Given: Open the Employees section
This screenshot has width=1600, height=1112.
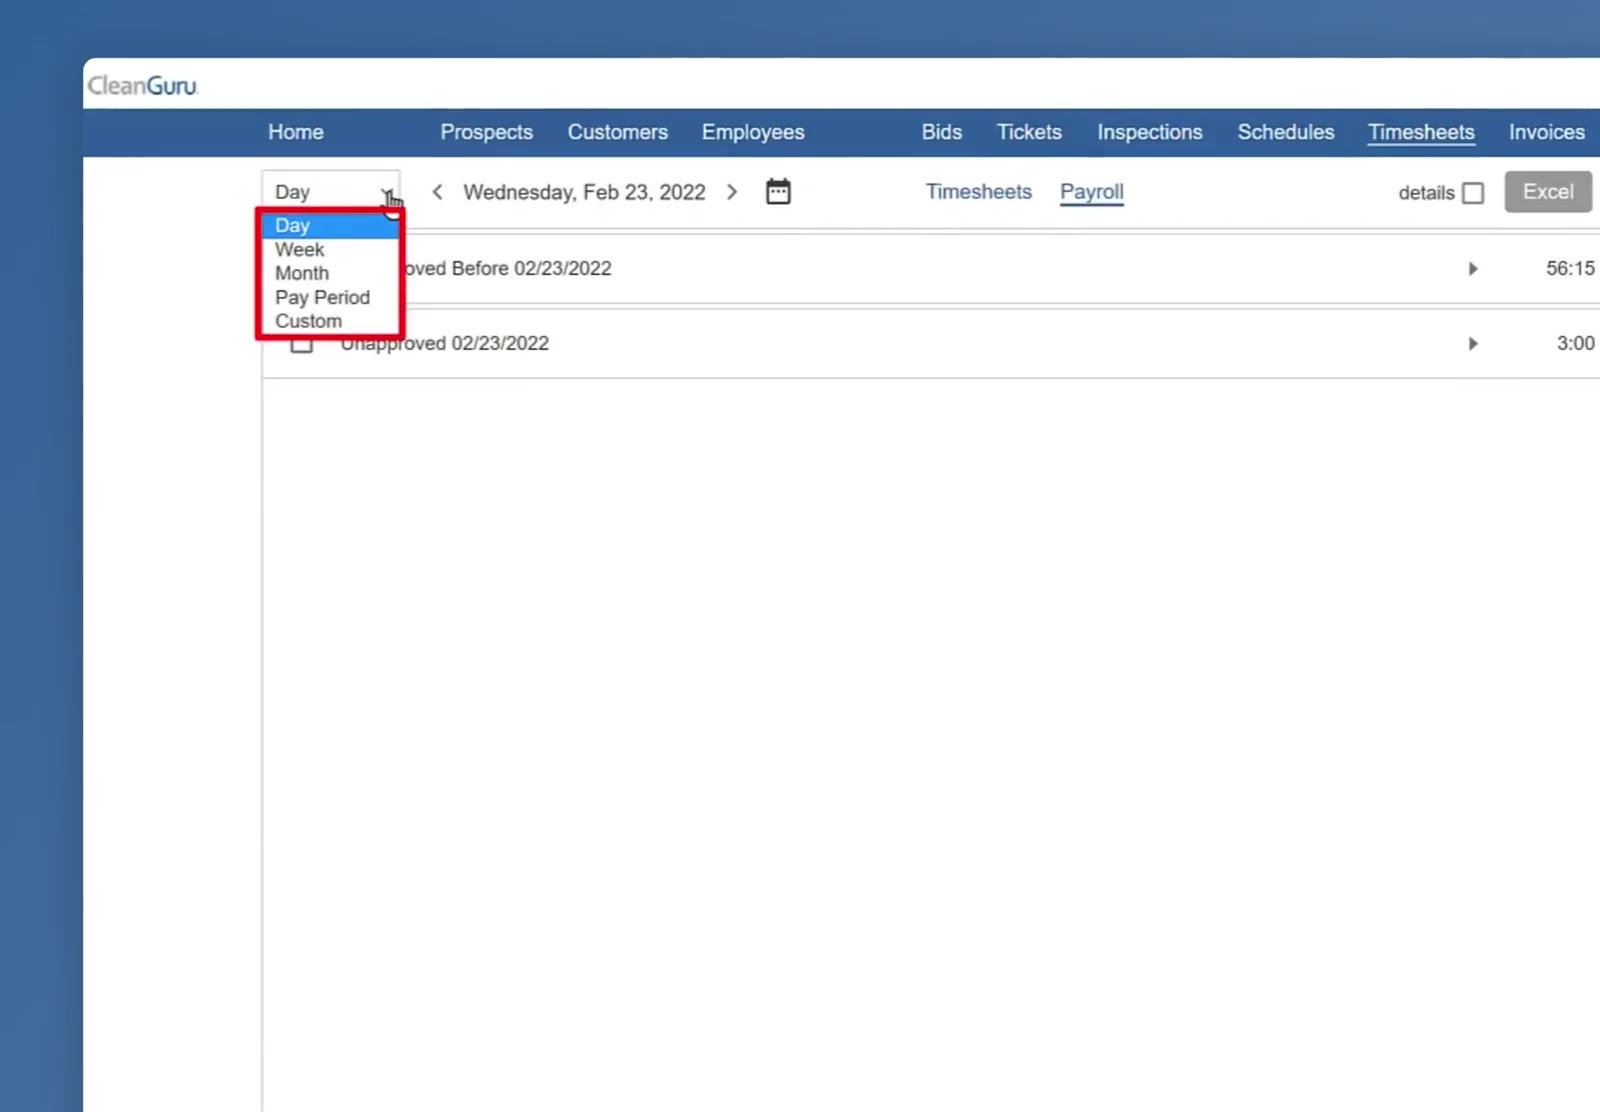Looking at the screenshot, I should pyautogui.click(x=753, y=132).
